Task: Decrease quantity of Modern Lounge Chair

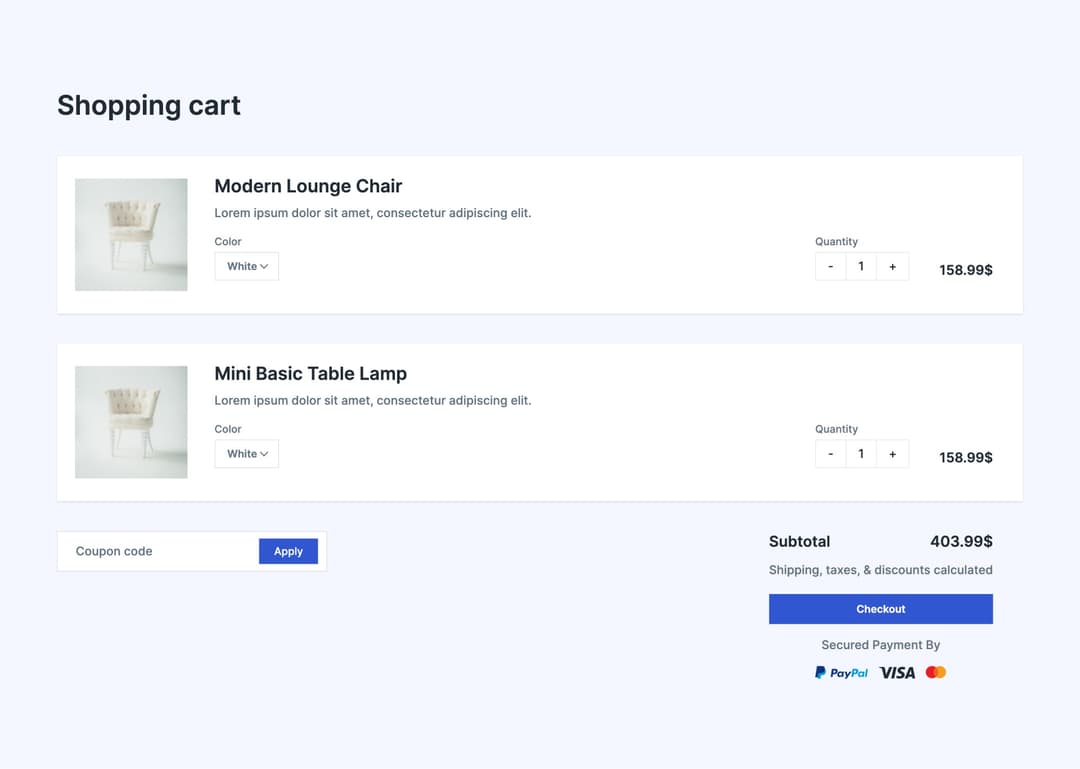Action: (x=830, y=266)
